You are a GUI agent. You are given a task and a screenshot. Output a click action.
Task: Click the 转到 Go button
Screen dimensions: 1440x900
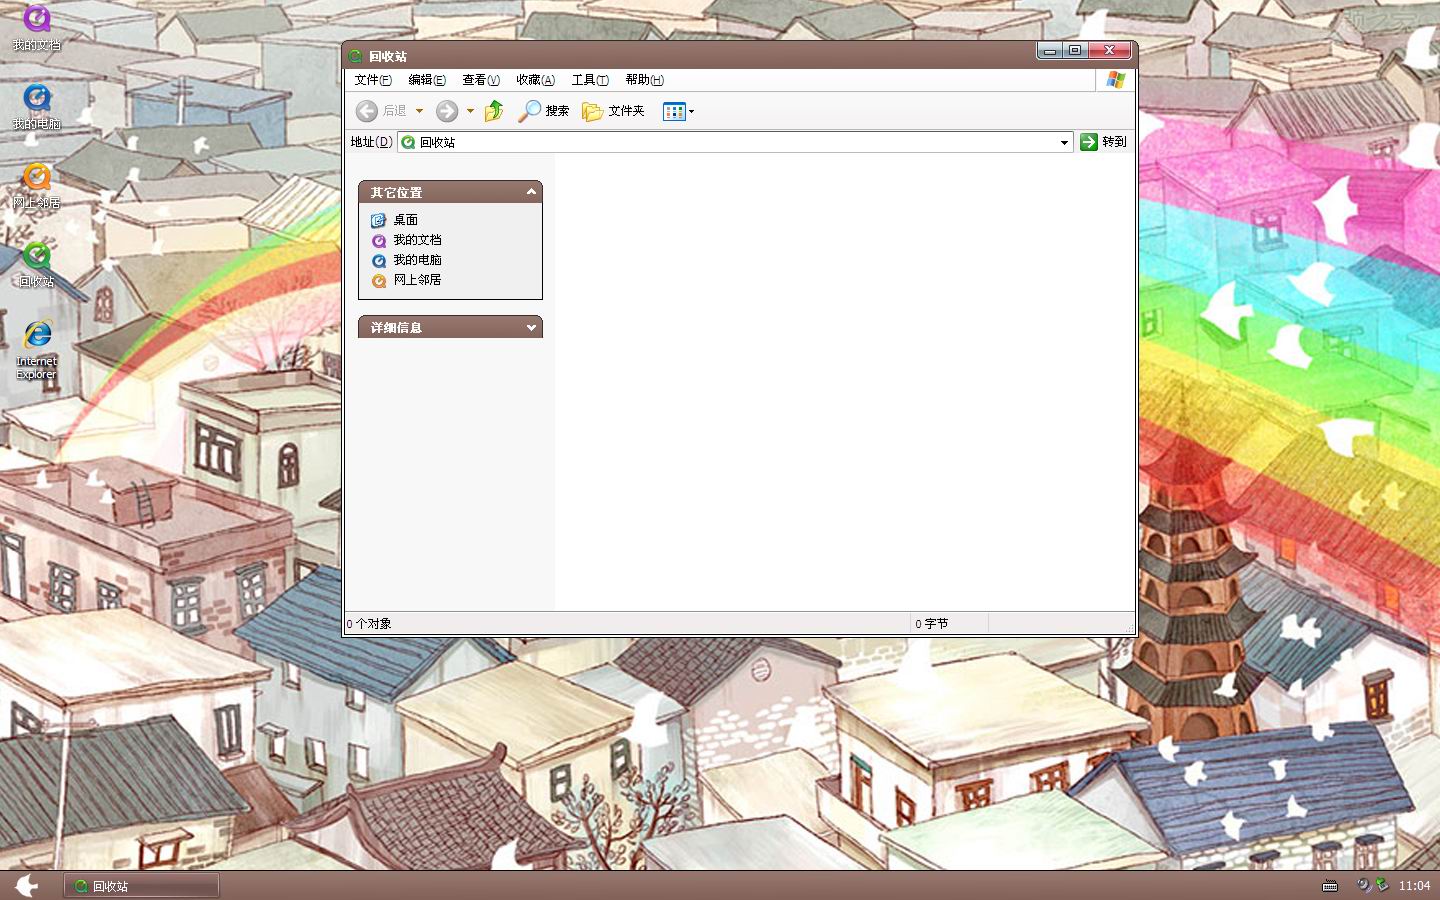click(1104, 142)
